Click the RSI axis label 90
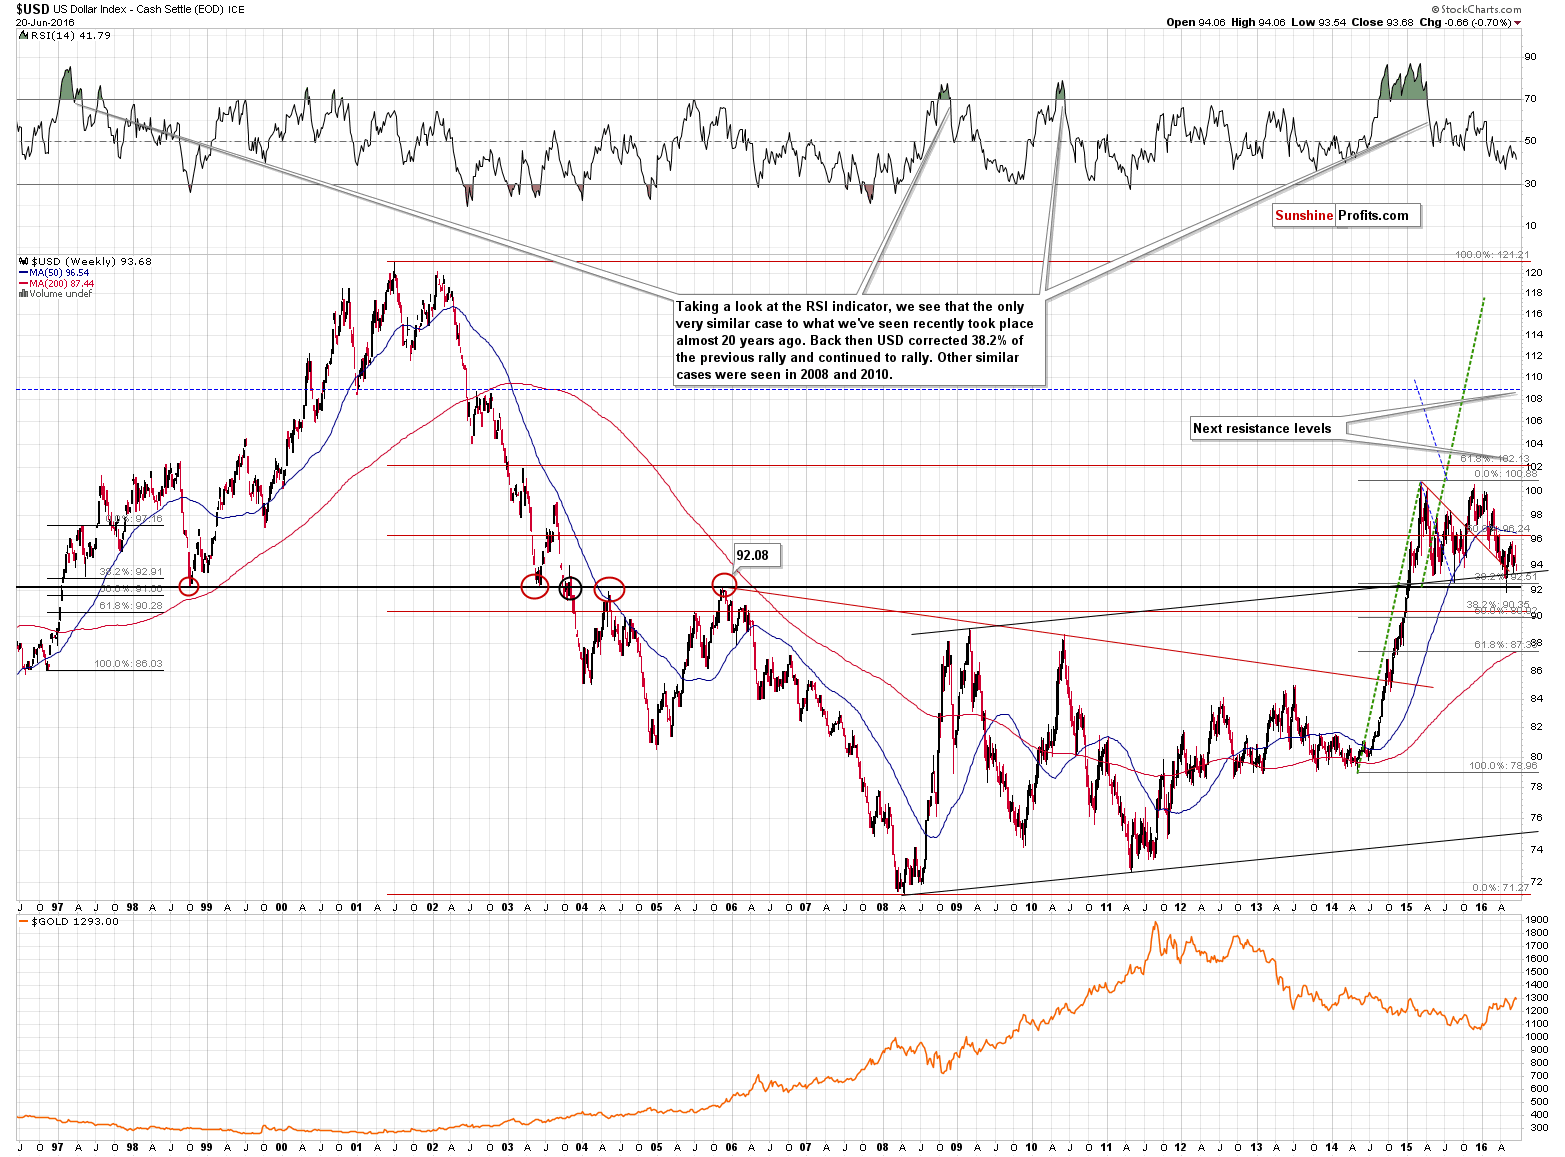Viewport: 1565px width, 1157px height. point(1530,57)
